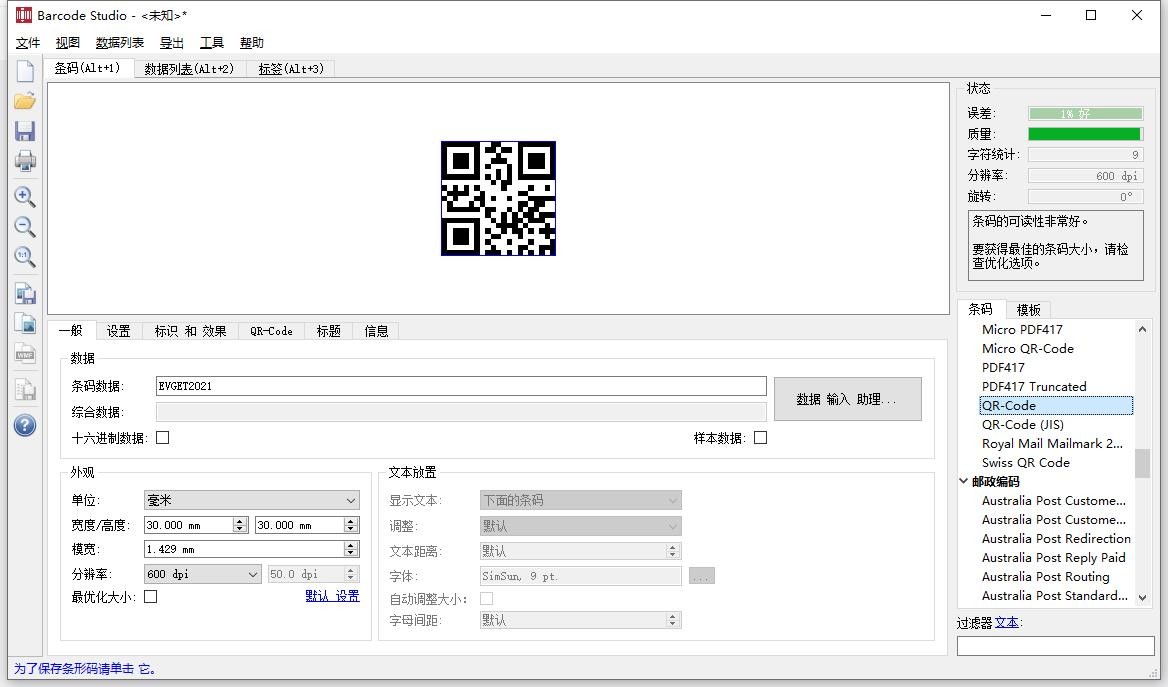Screen dimensions: 1168x687
Task: Enable 样本数据 checkbox
Action: (x=761, y=437)
